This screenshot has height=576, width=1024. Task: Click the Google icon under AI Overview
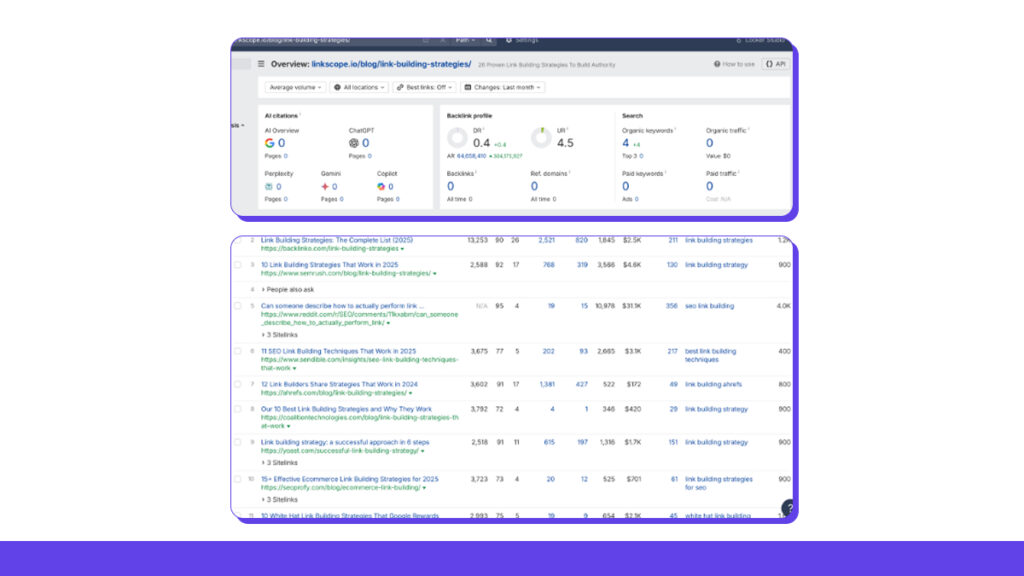coord(269,142)
